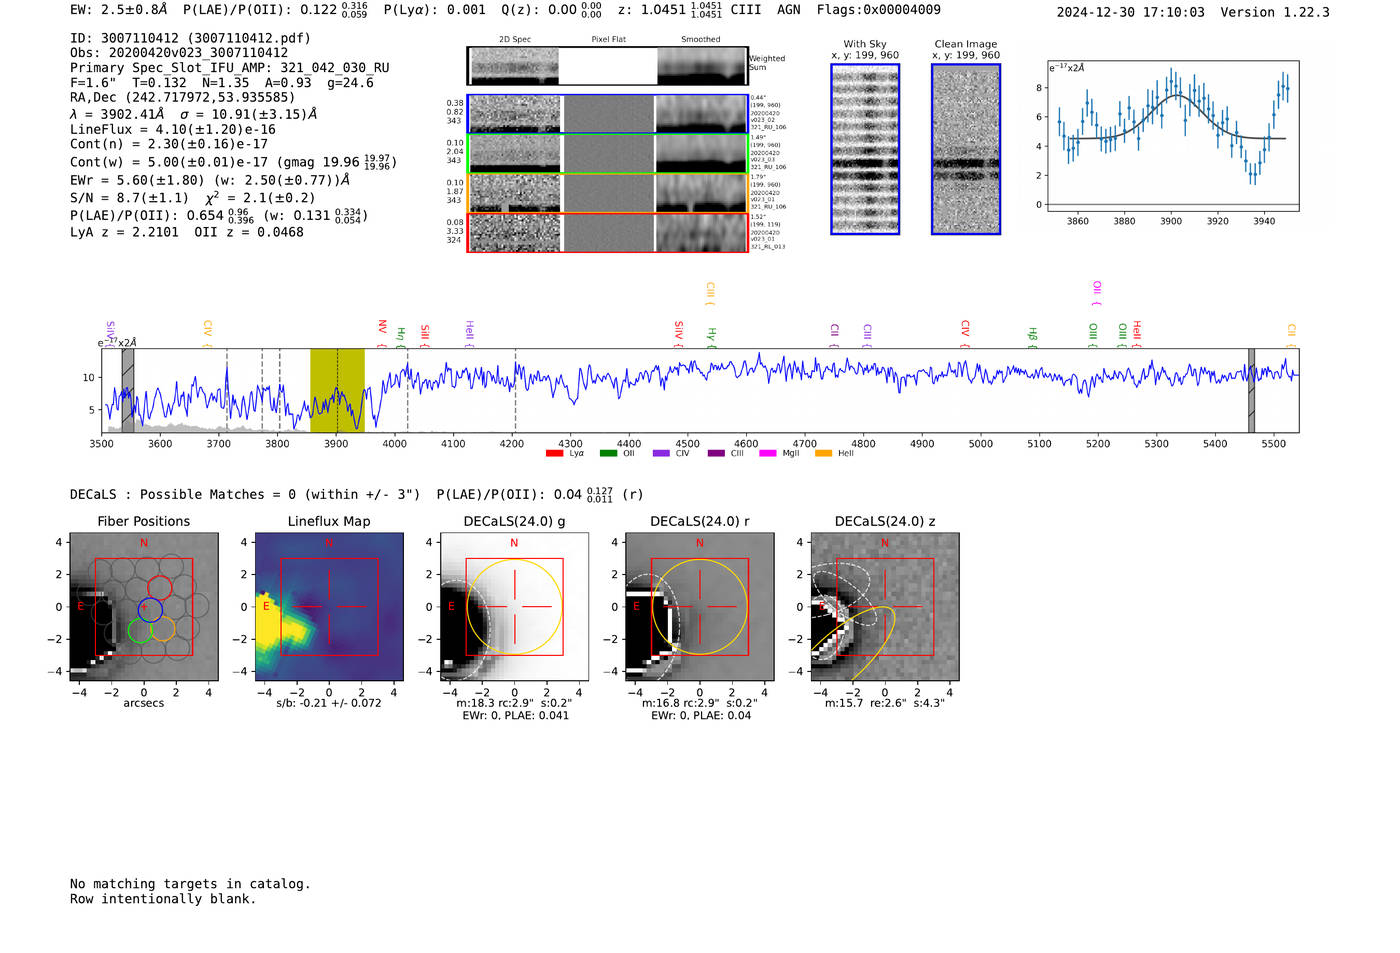This screenshot has height=953, width=1400.
Task: Select the 'ID: 3007110412' line
Action: point(190,38)
